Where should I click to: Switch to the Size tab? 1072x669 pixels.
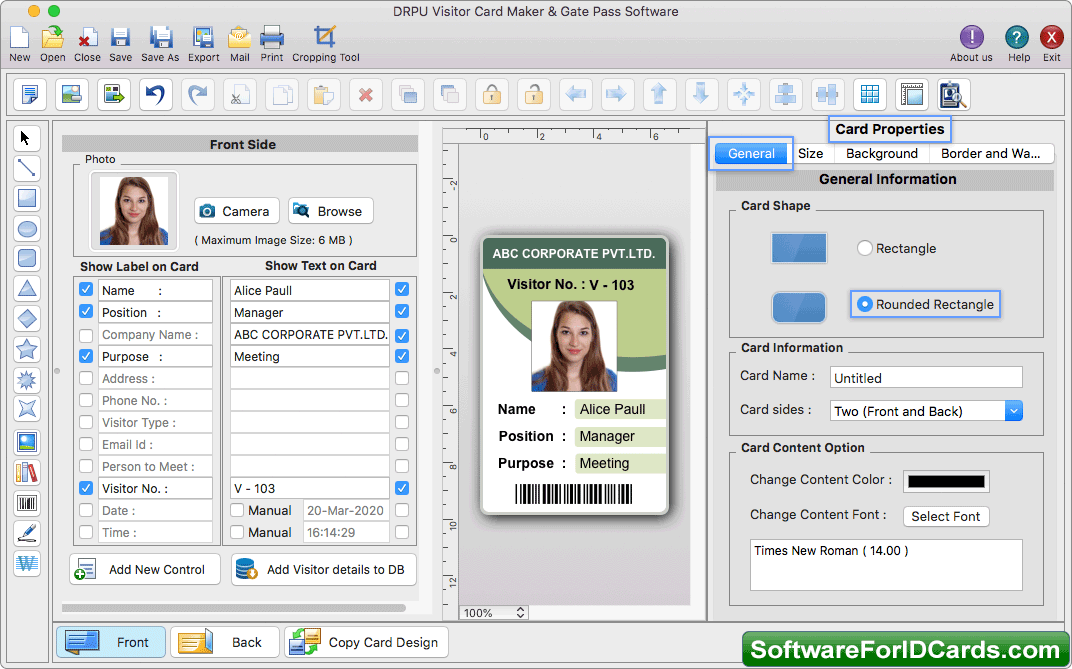[811, 154]
